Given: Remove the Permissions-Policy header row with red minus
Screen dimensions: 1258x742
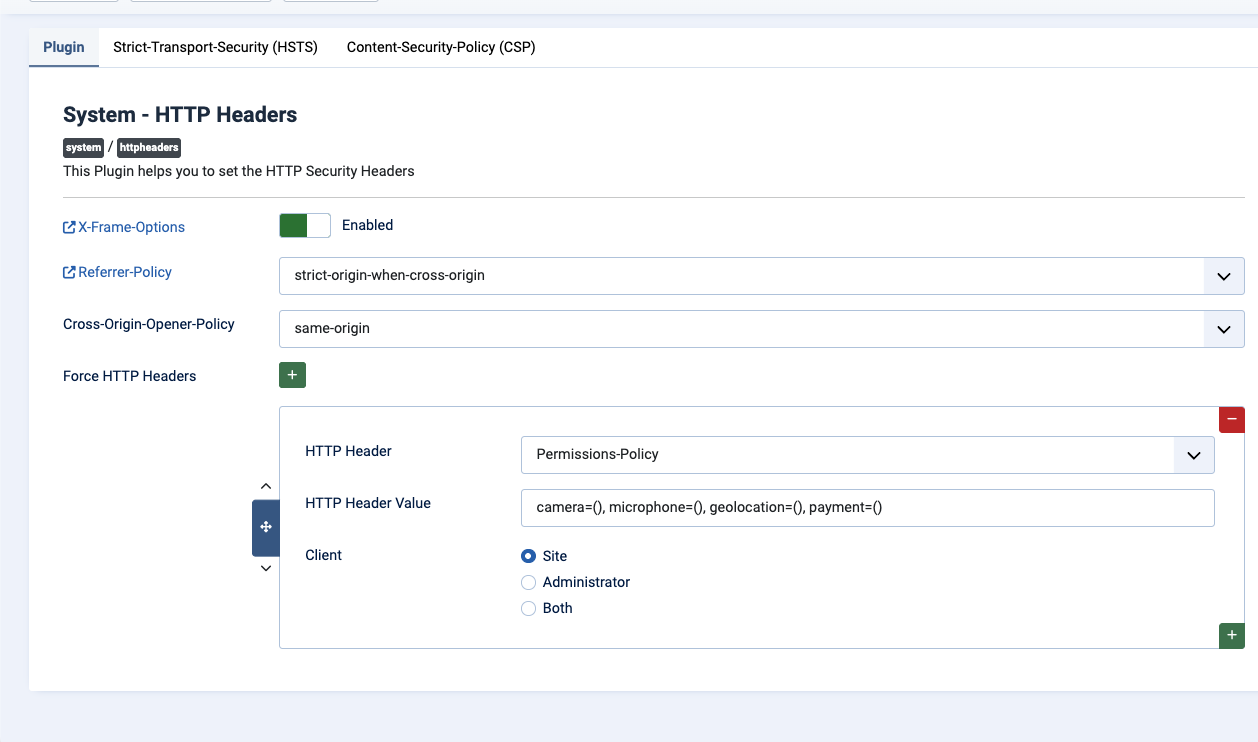Looking at the screenshot, I should (1231, 419).
